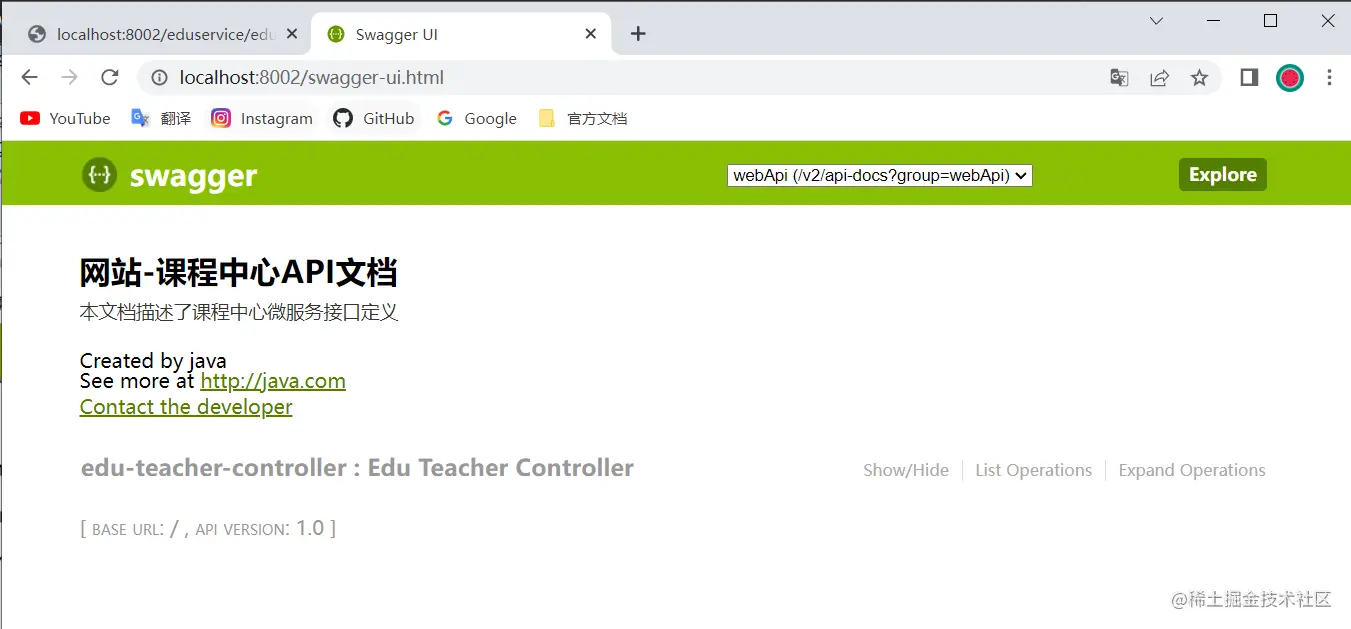
Task: Open the 翻译 bookmark
Action: (161, 118)
